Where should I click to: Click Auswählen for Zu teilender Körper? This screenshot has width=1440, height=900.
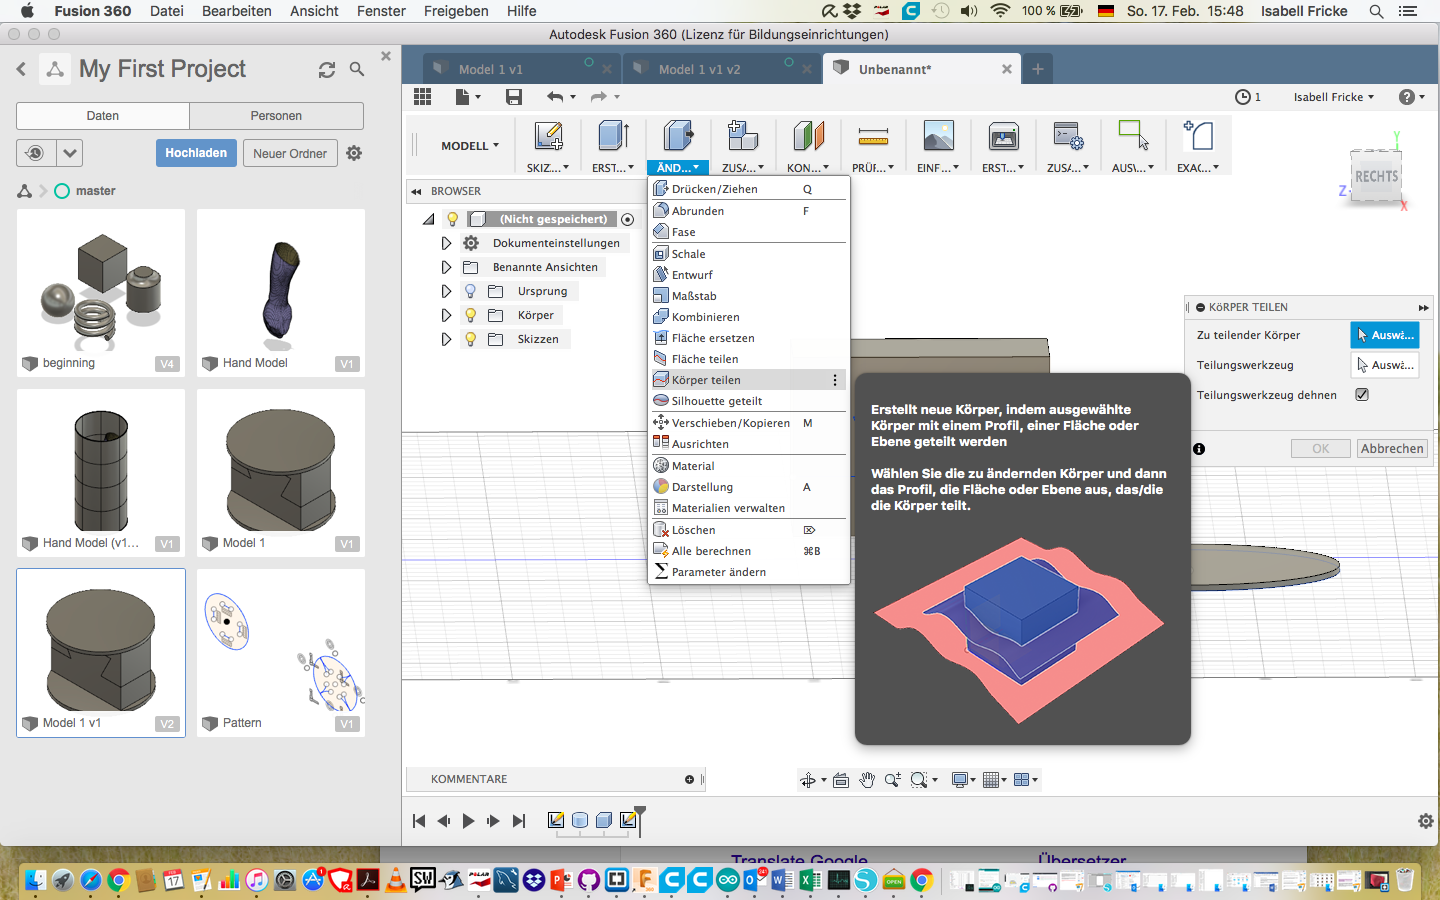1385,335
